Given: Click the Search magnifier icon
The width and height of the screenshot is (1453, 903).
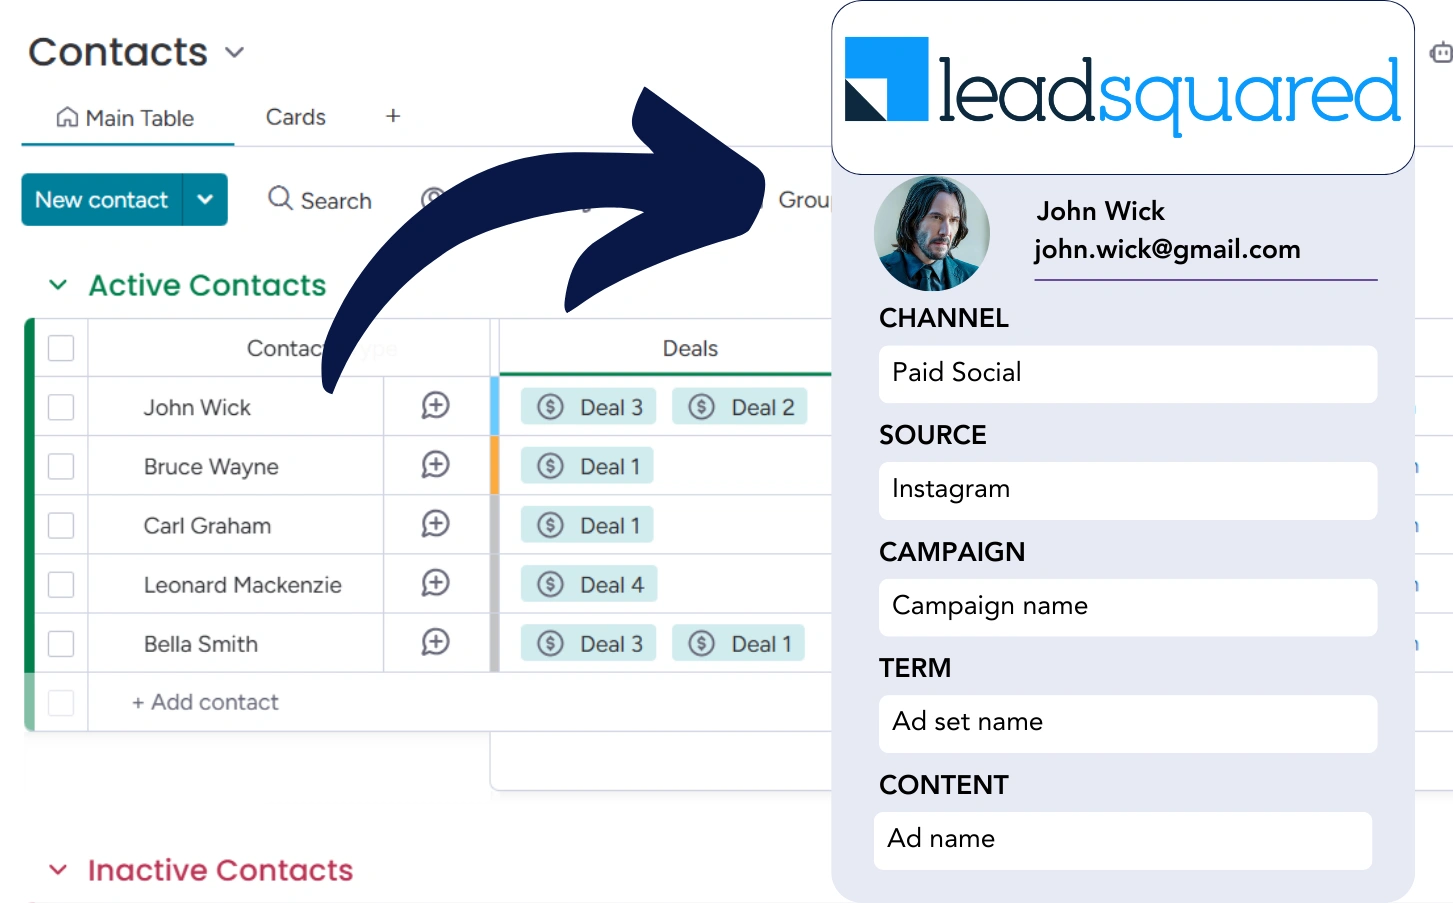Looking at the screenshot, I should (280, 198).
